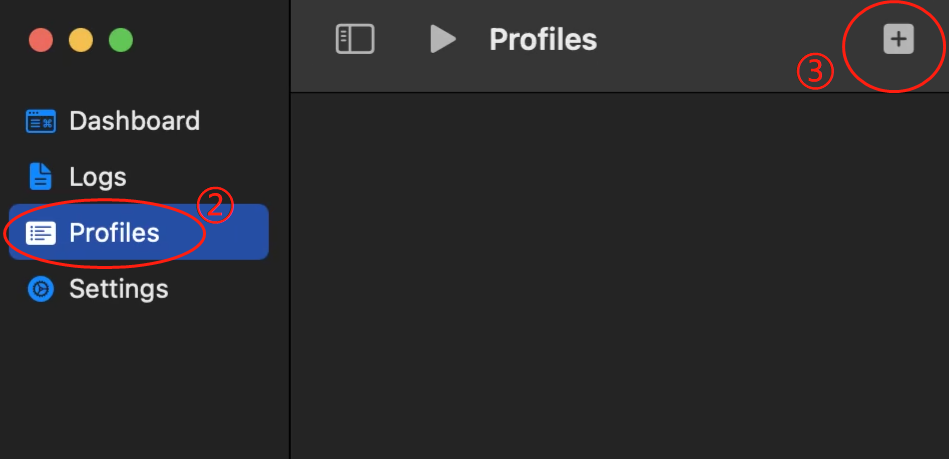Go to the Logs section

pyautogui.click(x=97, y=177)
